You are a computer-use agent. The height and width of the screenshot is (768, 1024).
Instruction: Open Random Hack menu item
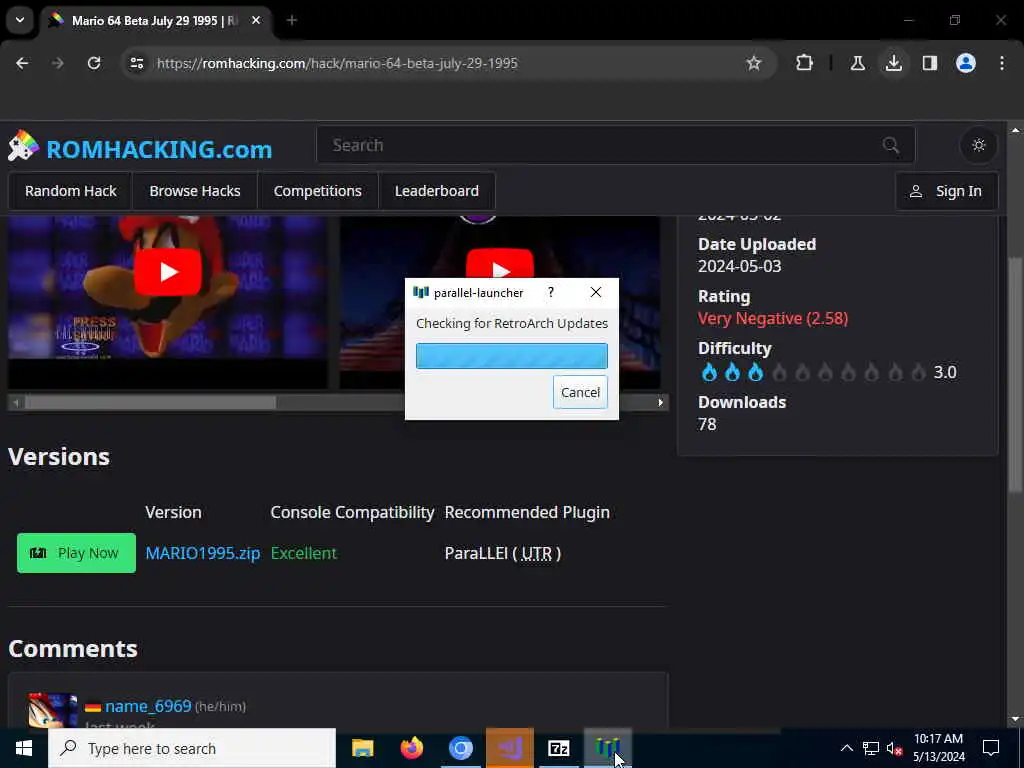[x=71, y=191]
